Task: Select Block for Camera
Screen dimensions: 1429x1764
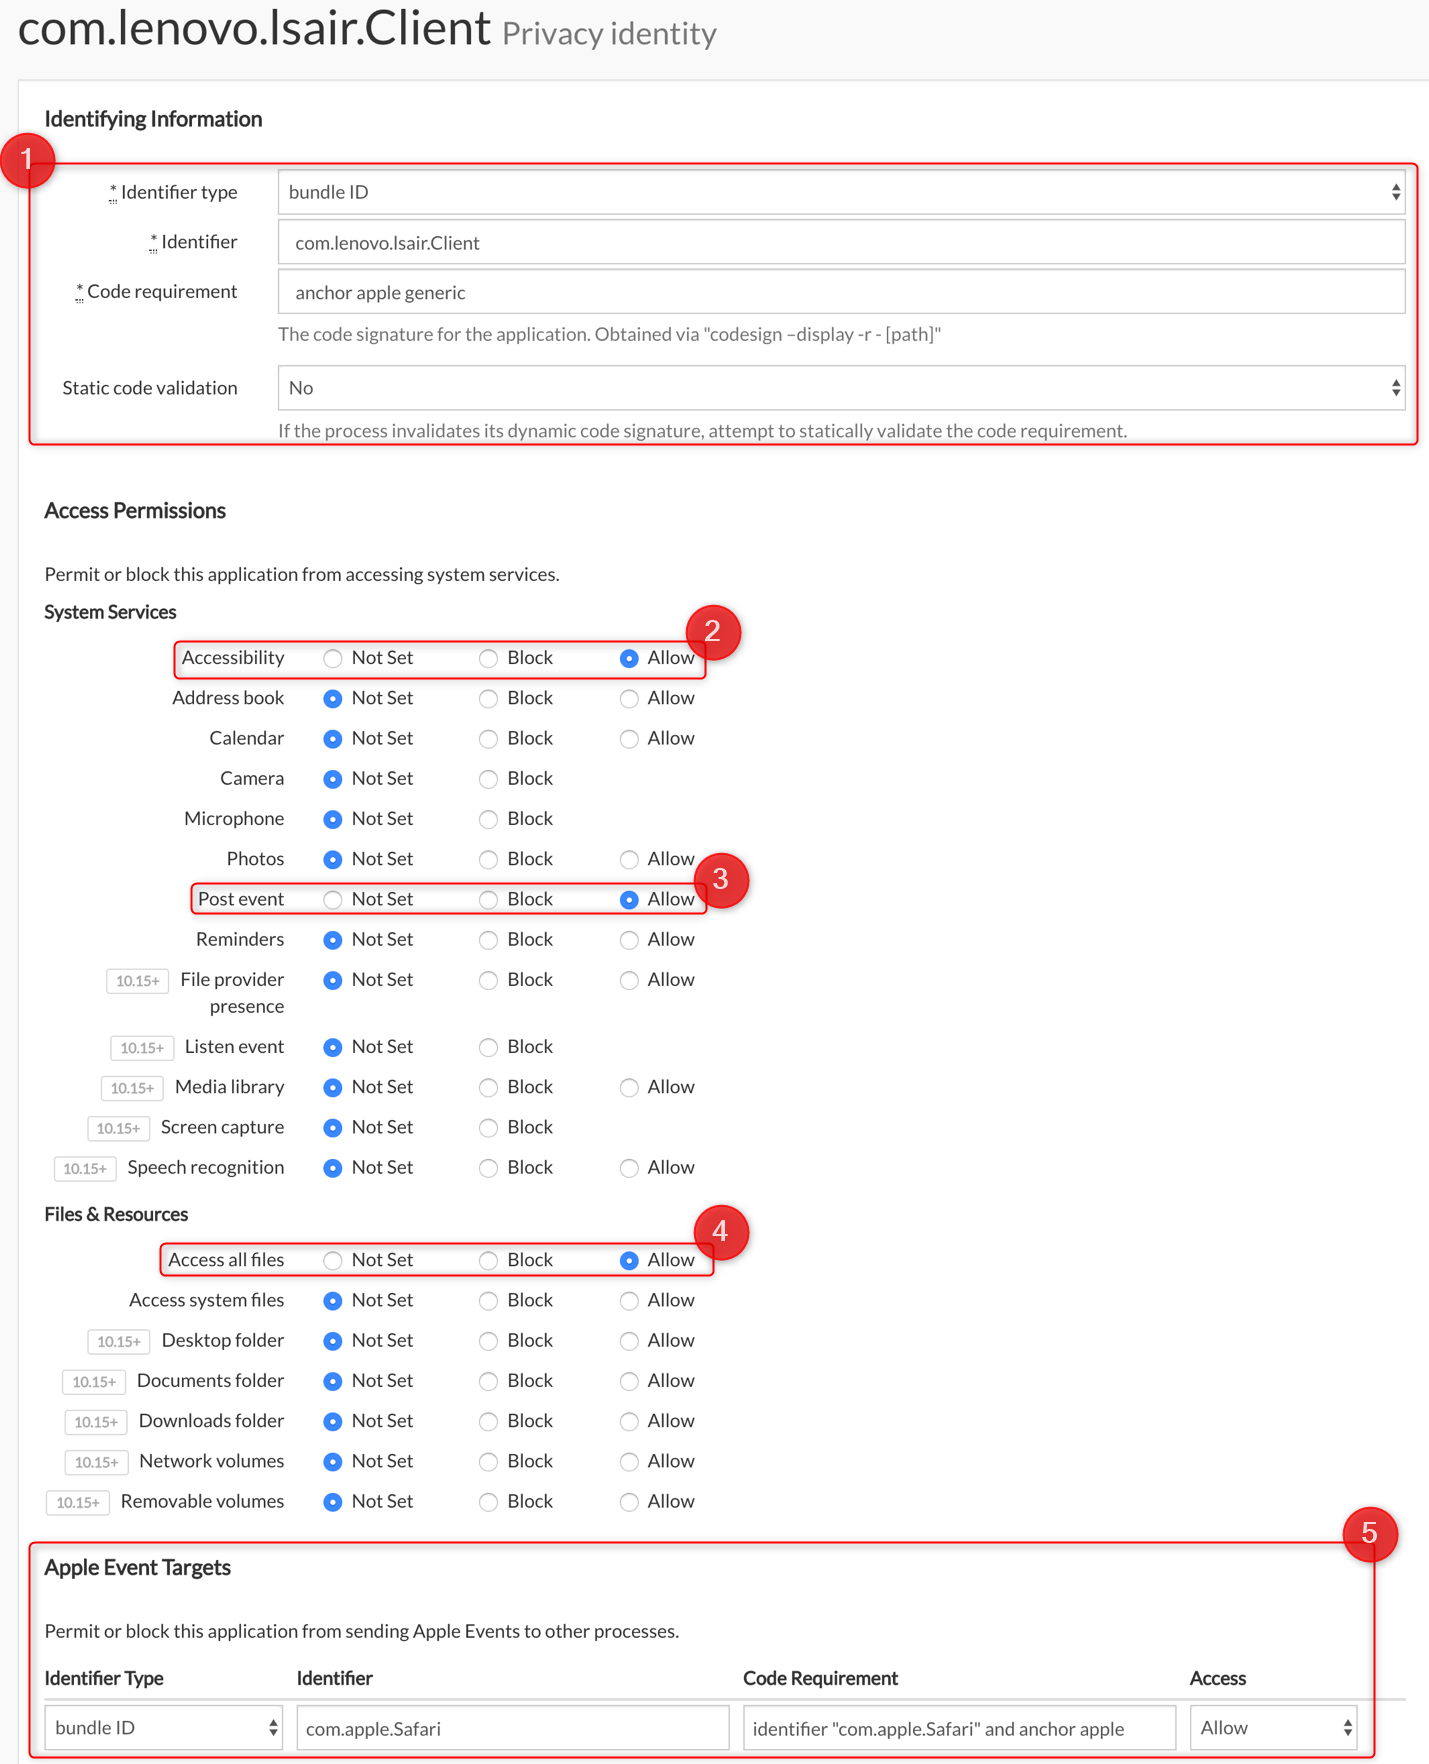Action: pyautogui.click(x=488, y=779)
